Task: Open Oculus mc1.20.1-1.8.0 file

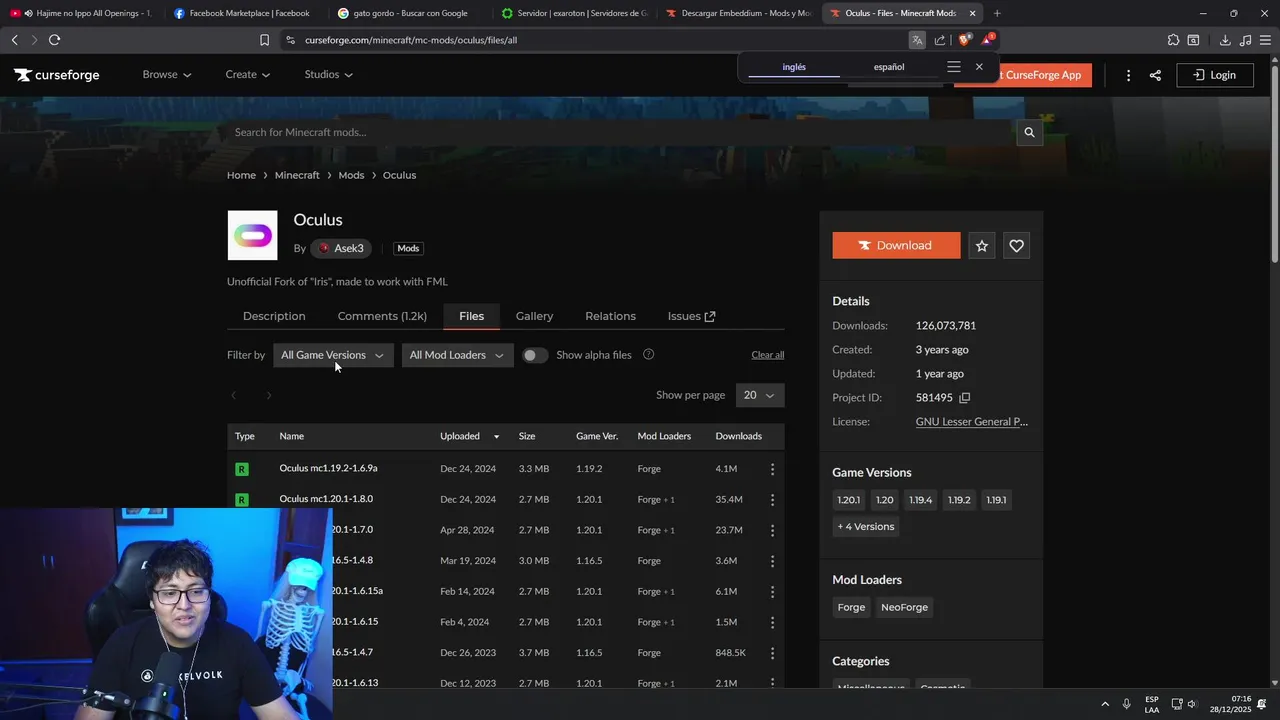Action: coord(326,499)
